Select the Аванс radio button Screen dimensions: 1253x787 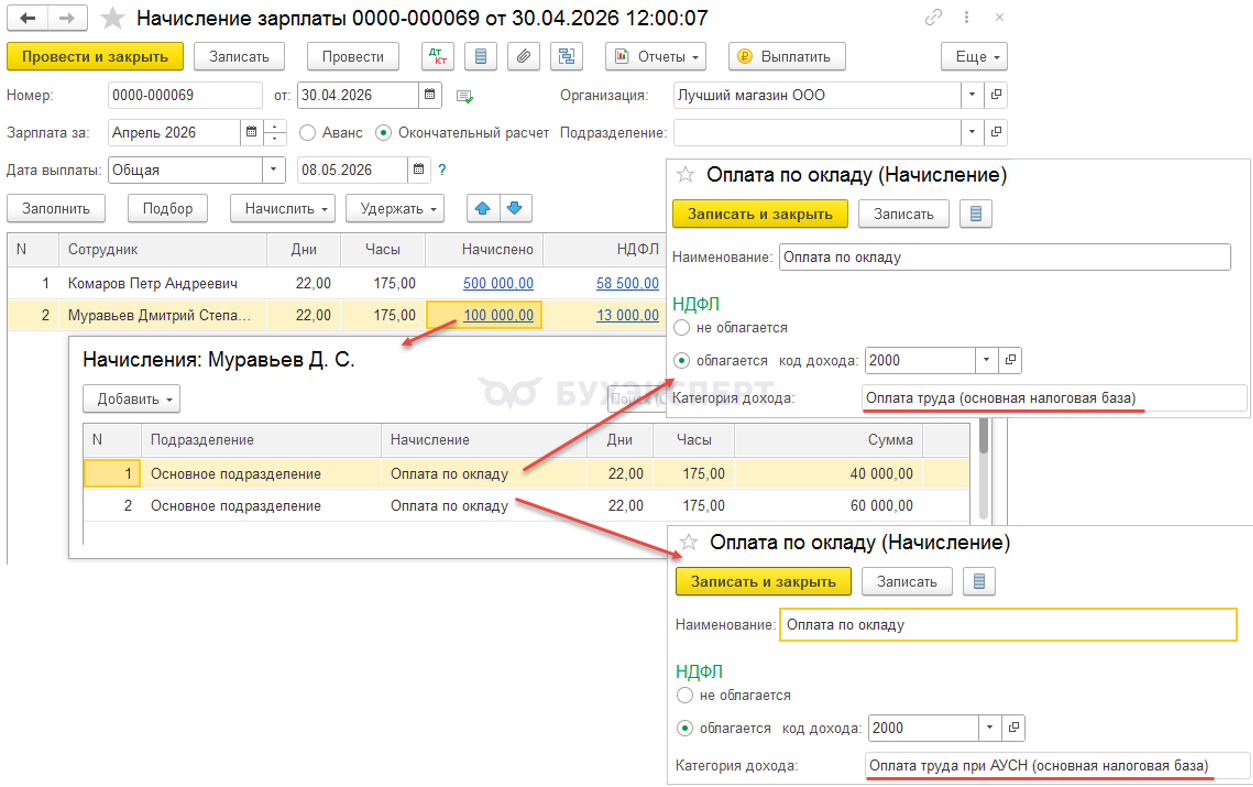point(307,132)
